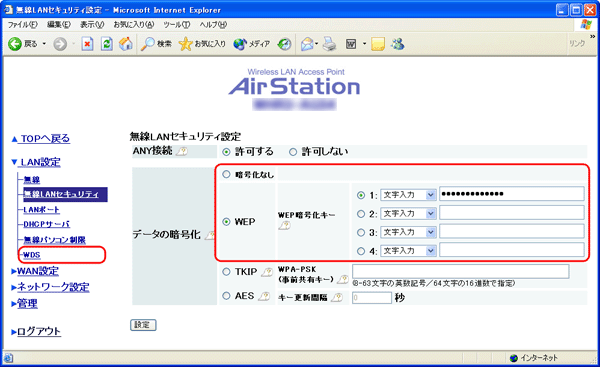
Task: Click the Home page icon
Action: (x=126, y=44)
